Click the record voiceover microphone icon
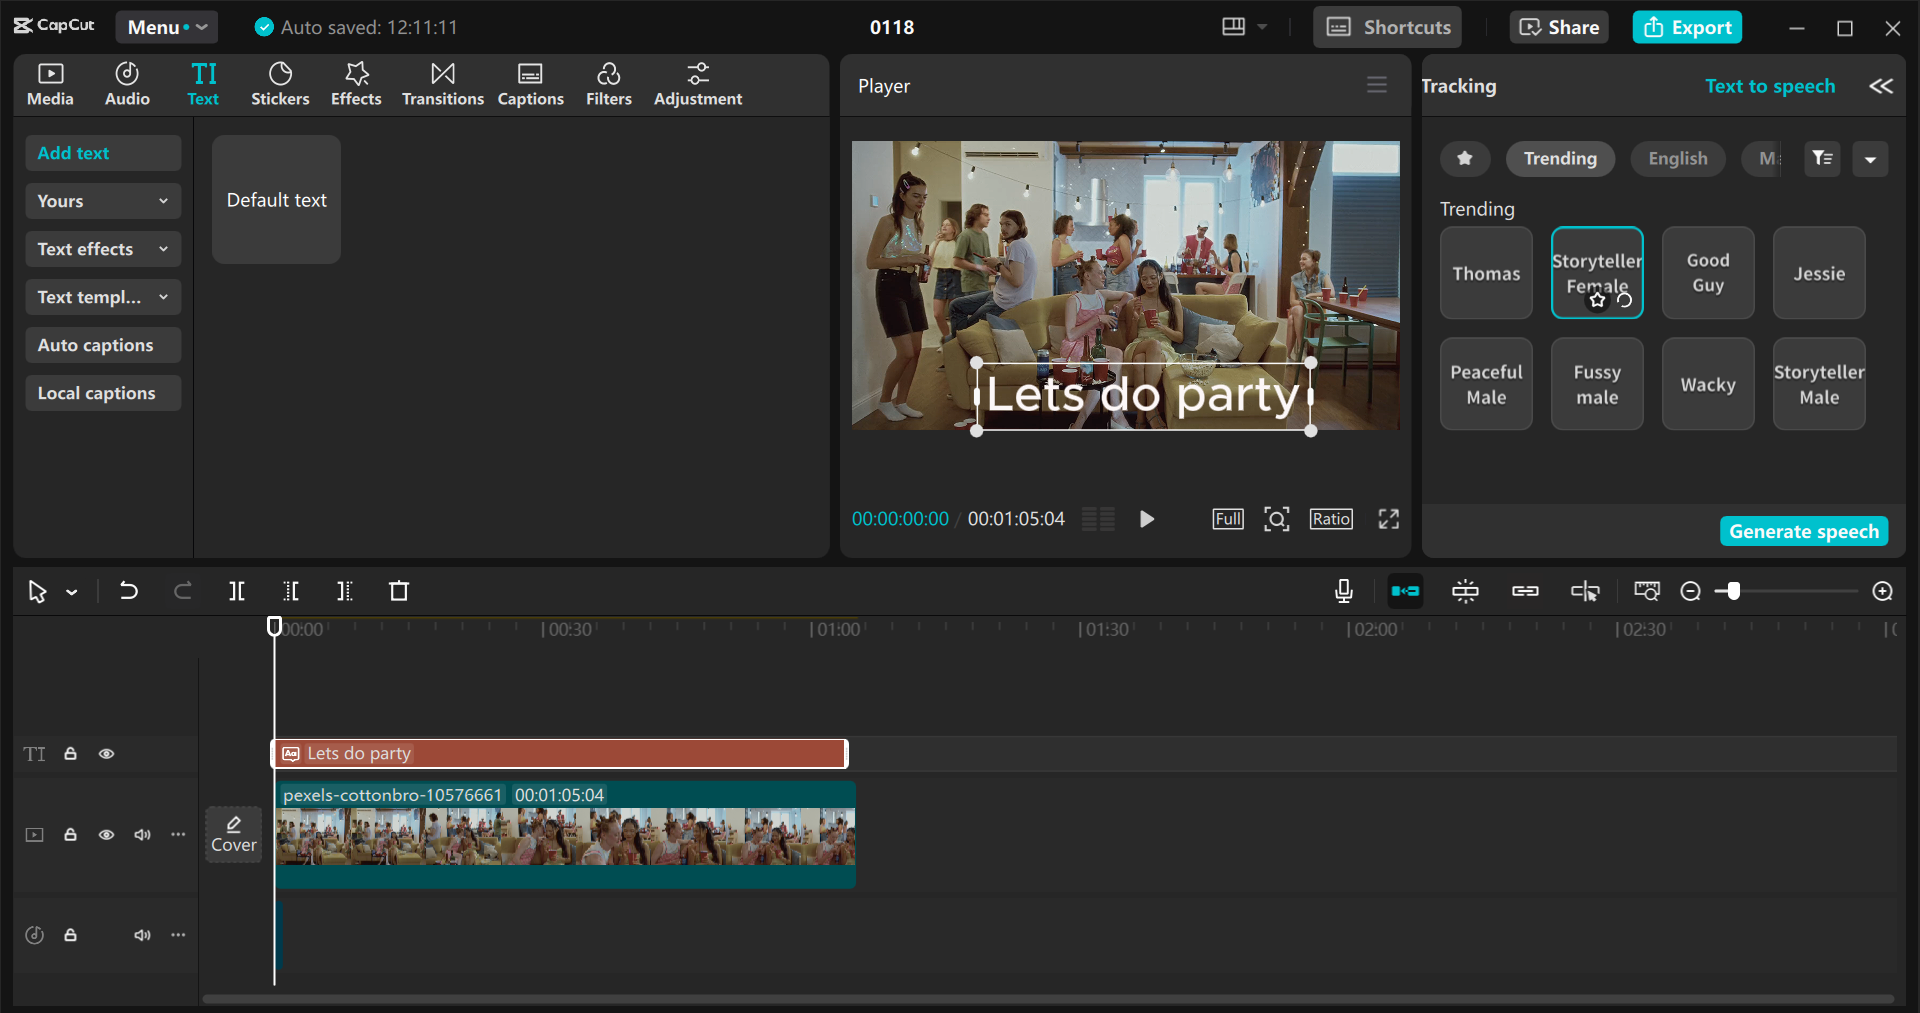Image resolution: width=1920 pixels, height=1013 pixels. coord(1343,591)
